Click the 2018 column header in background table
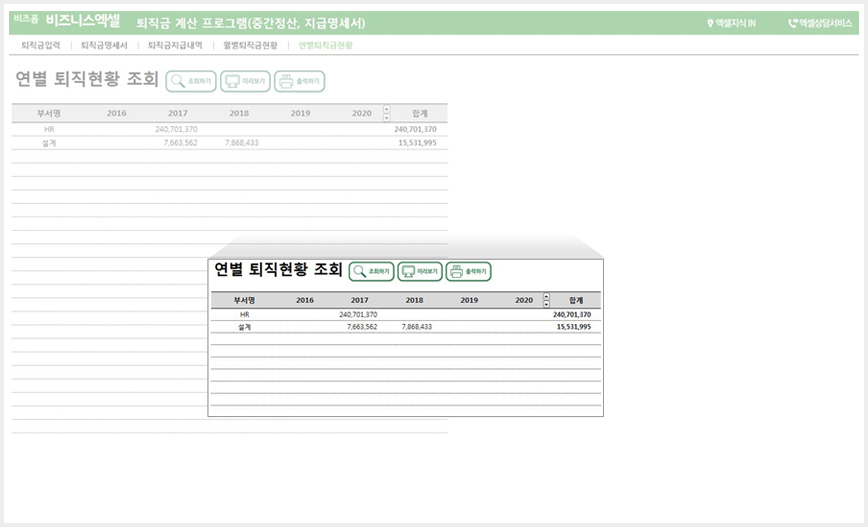The width and height of the screenshot is (868, 527). pyautogui.click(x=239, y=113)
